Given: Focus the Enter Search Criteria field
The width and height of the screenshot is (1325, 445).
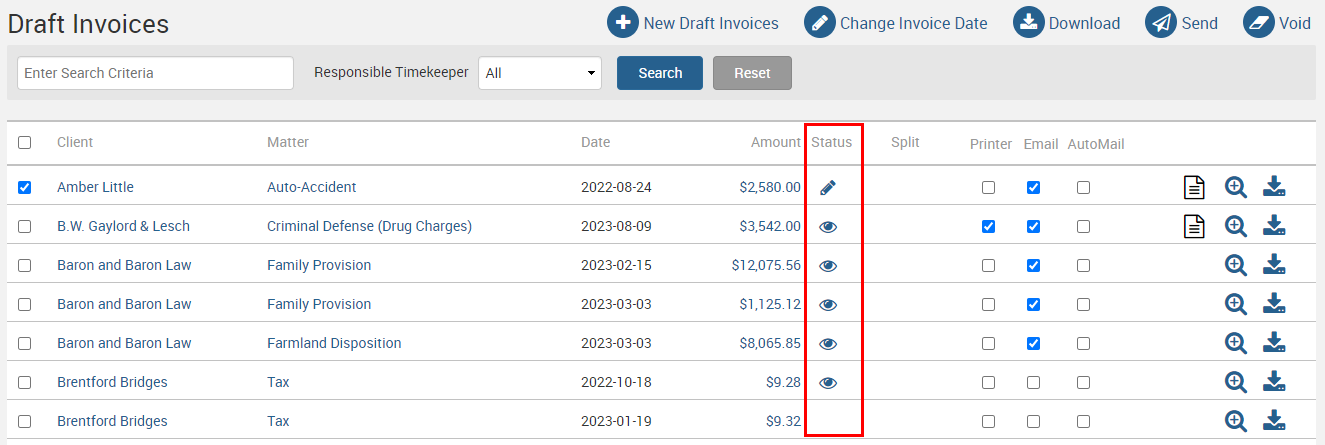Looking at the screenshot, I should tap(156, 73).
